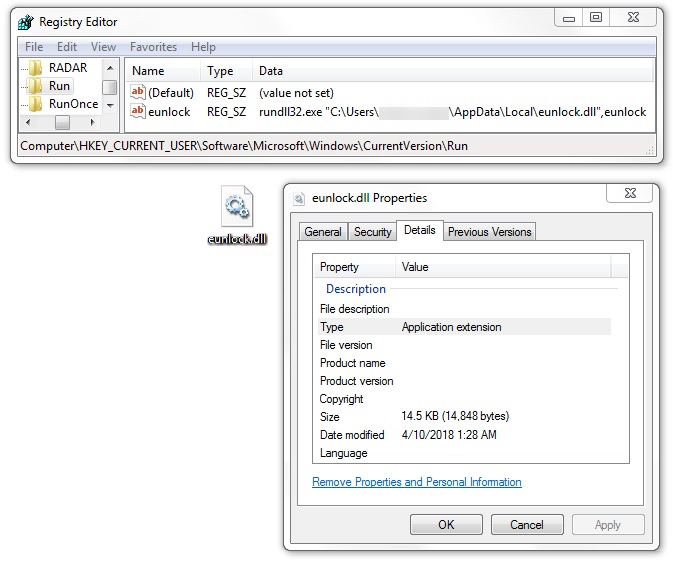Click the eunlock value string icon
The width and height of the screenshot is (673, 562).
tap(138, 112)
